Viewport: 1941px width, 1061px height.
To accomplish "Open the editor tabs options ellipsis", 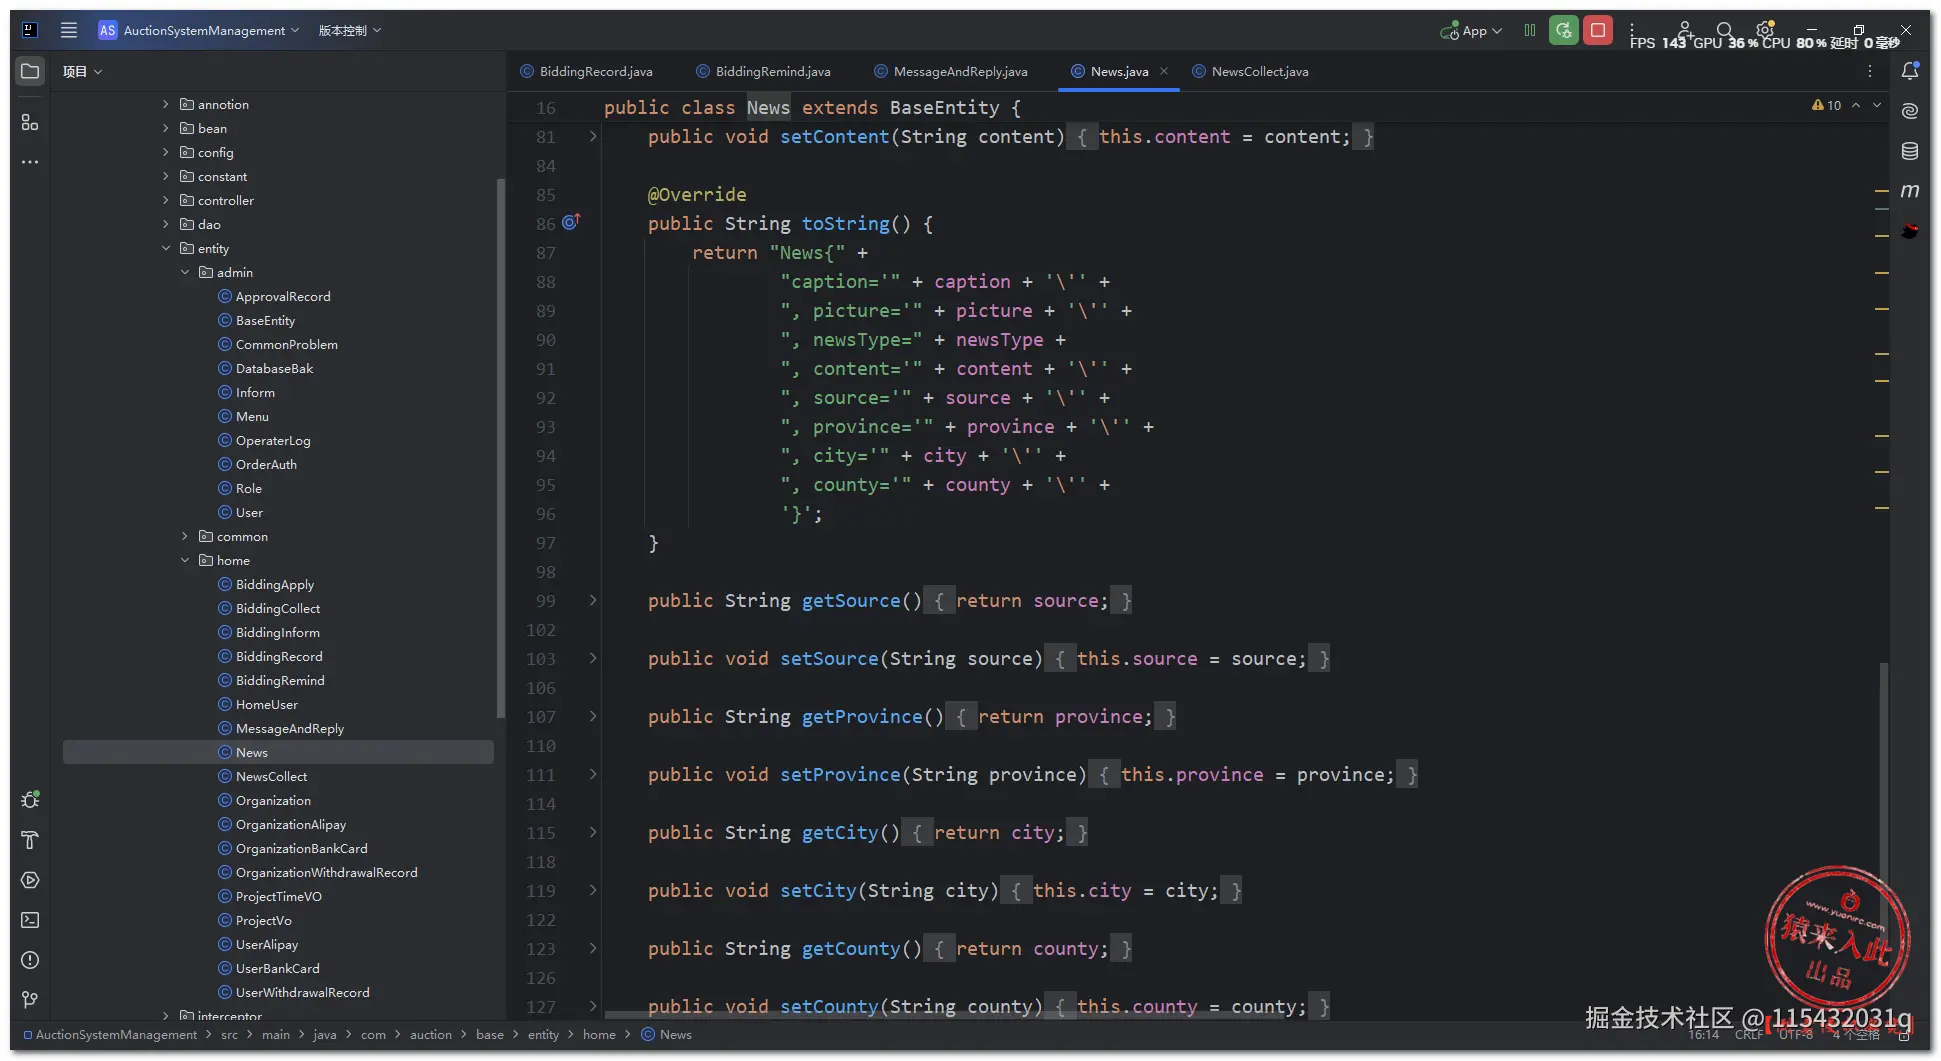I will [1870, 71].
